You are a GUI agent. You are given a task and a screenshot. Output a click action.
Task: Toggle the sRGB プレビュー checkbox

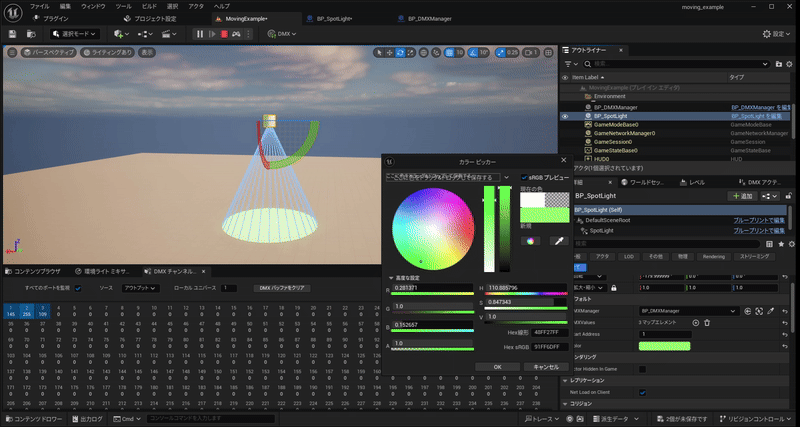pyautogui.click(x=524, y=178)
